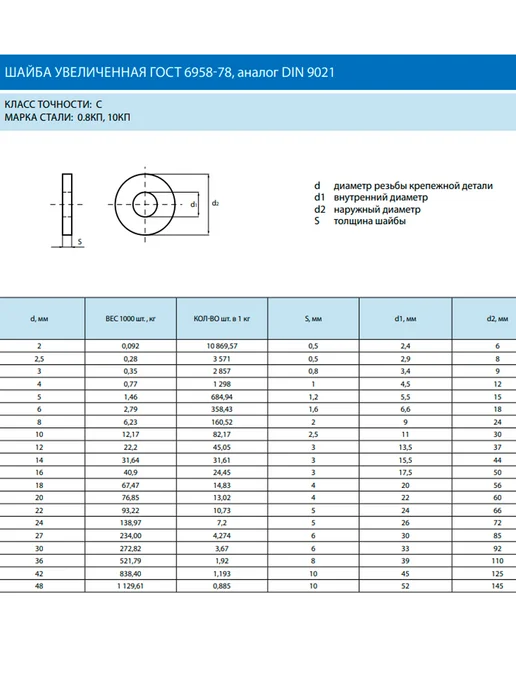516x688 pixels.
Task: Click the weight cell '93,22'
Action: tap(130, 511)
